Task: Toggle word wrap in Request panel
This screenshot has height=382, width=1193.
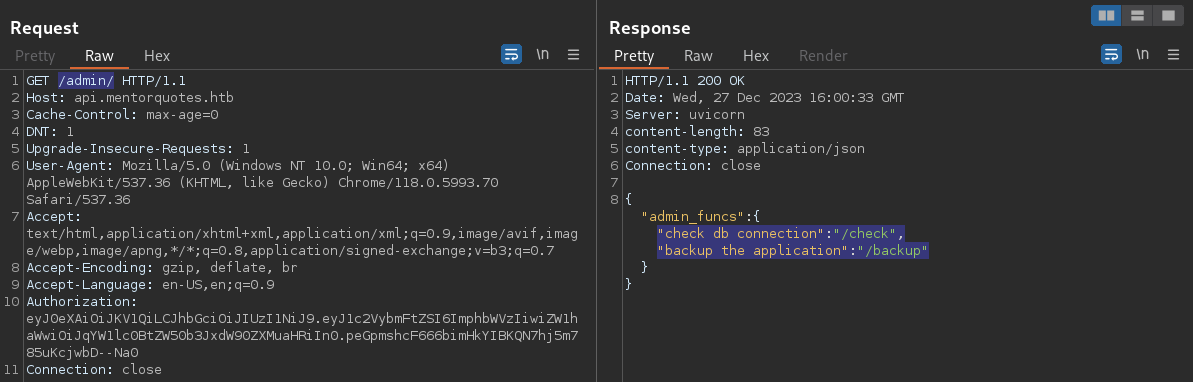Action: coord(511,55)
